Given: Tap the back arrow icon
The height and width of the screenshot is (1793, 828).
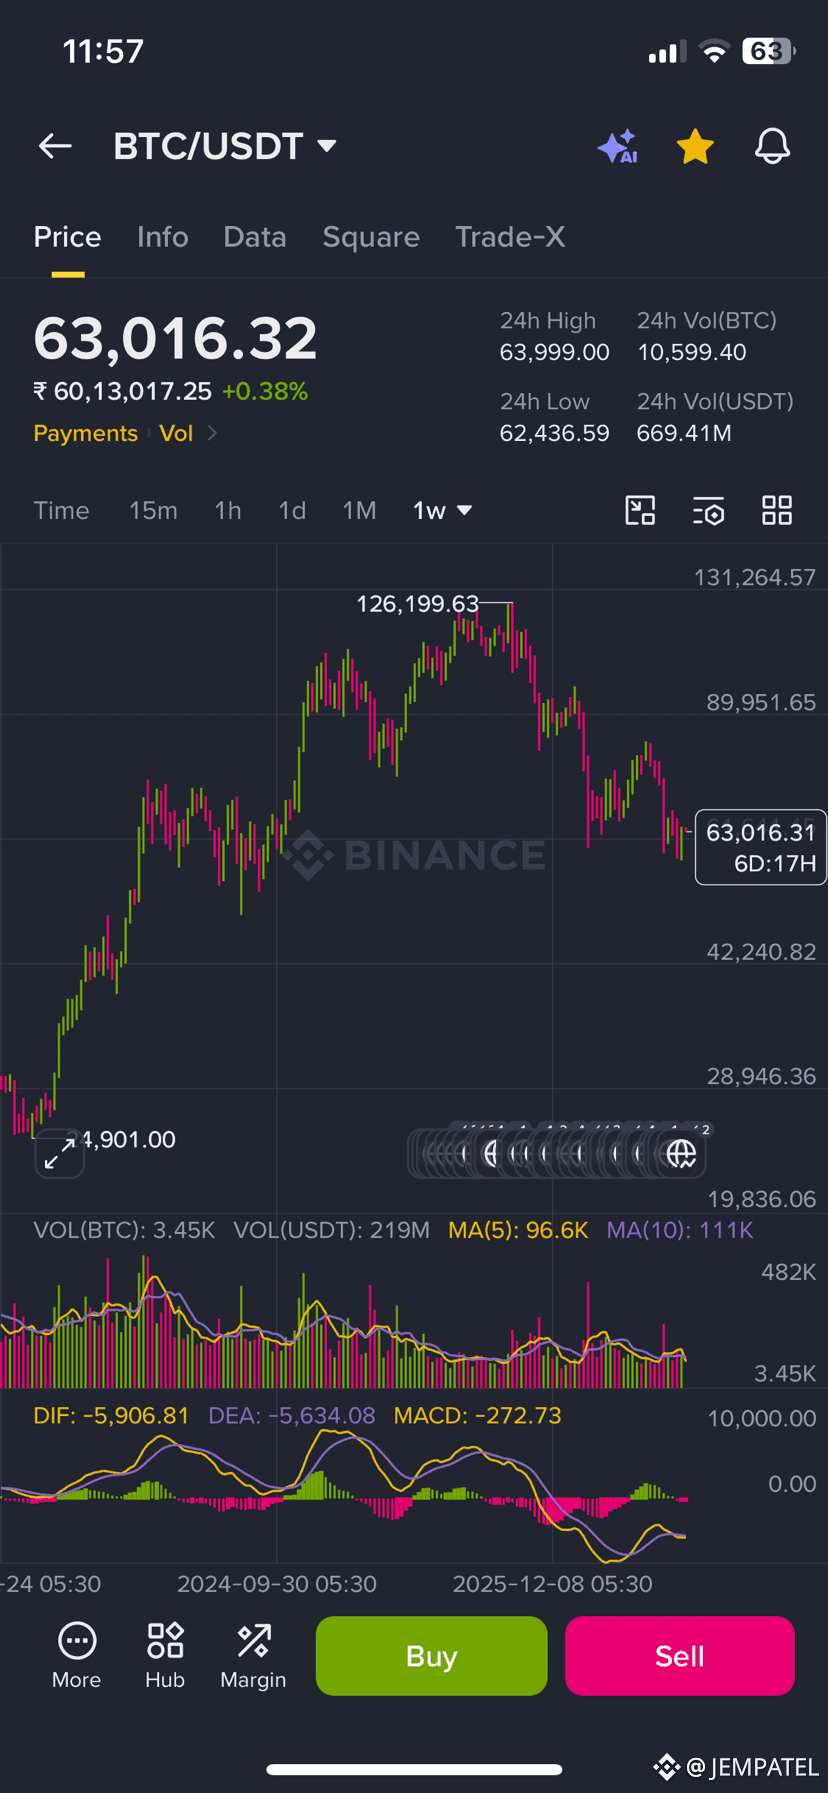Looking at the screenshot, I should (x=55, y=147).
